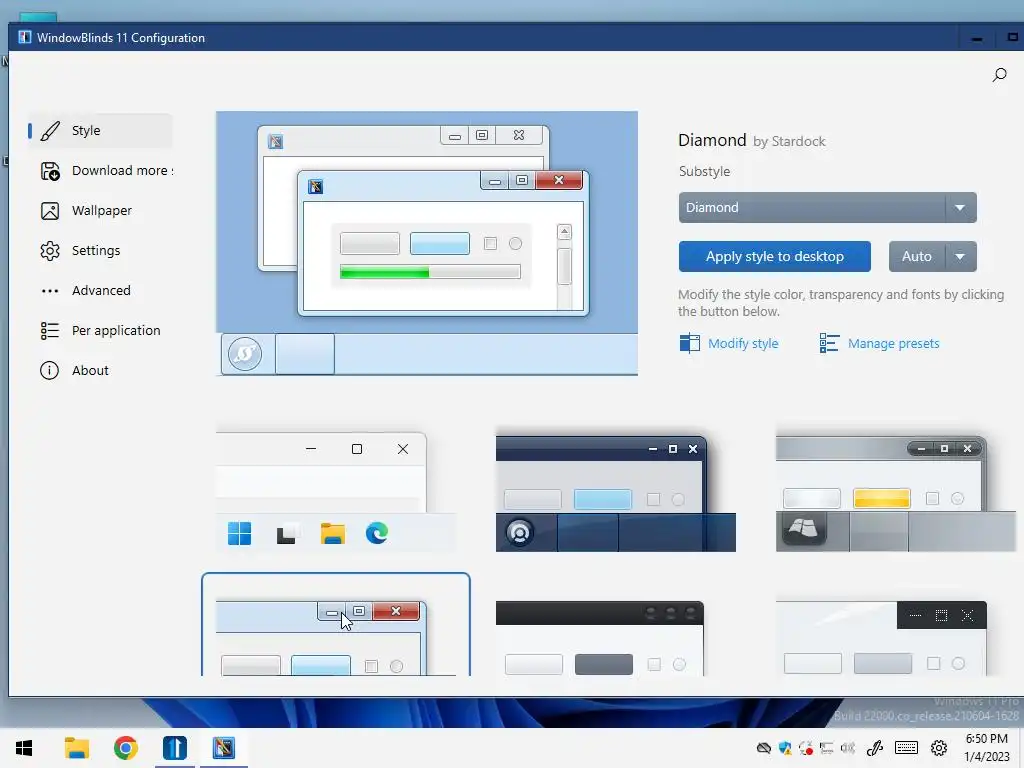Open the touch keyboard tray icon
This screenshot has width=1024, height=768.
(x=906, y=748)
